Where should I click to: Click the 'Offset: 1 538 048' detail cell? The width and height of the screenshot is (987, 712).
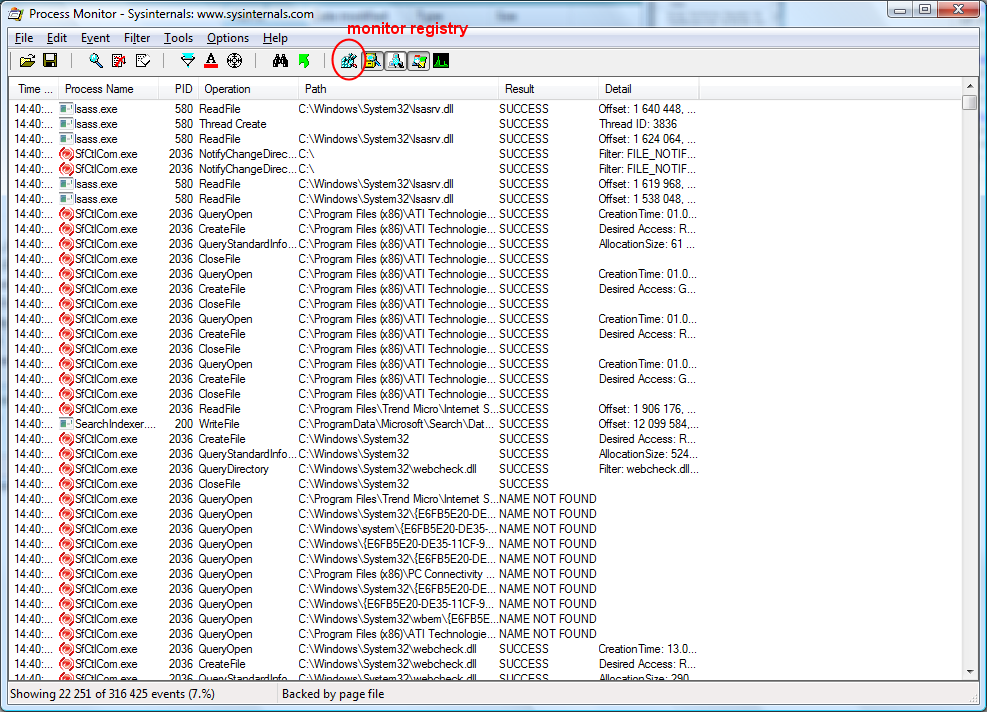(x=647, y=199)
